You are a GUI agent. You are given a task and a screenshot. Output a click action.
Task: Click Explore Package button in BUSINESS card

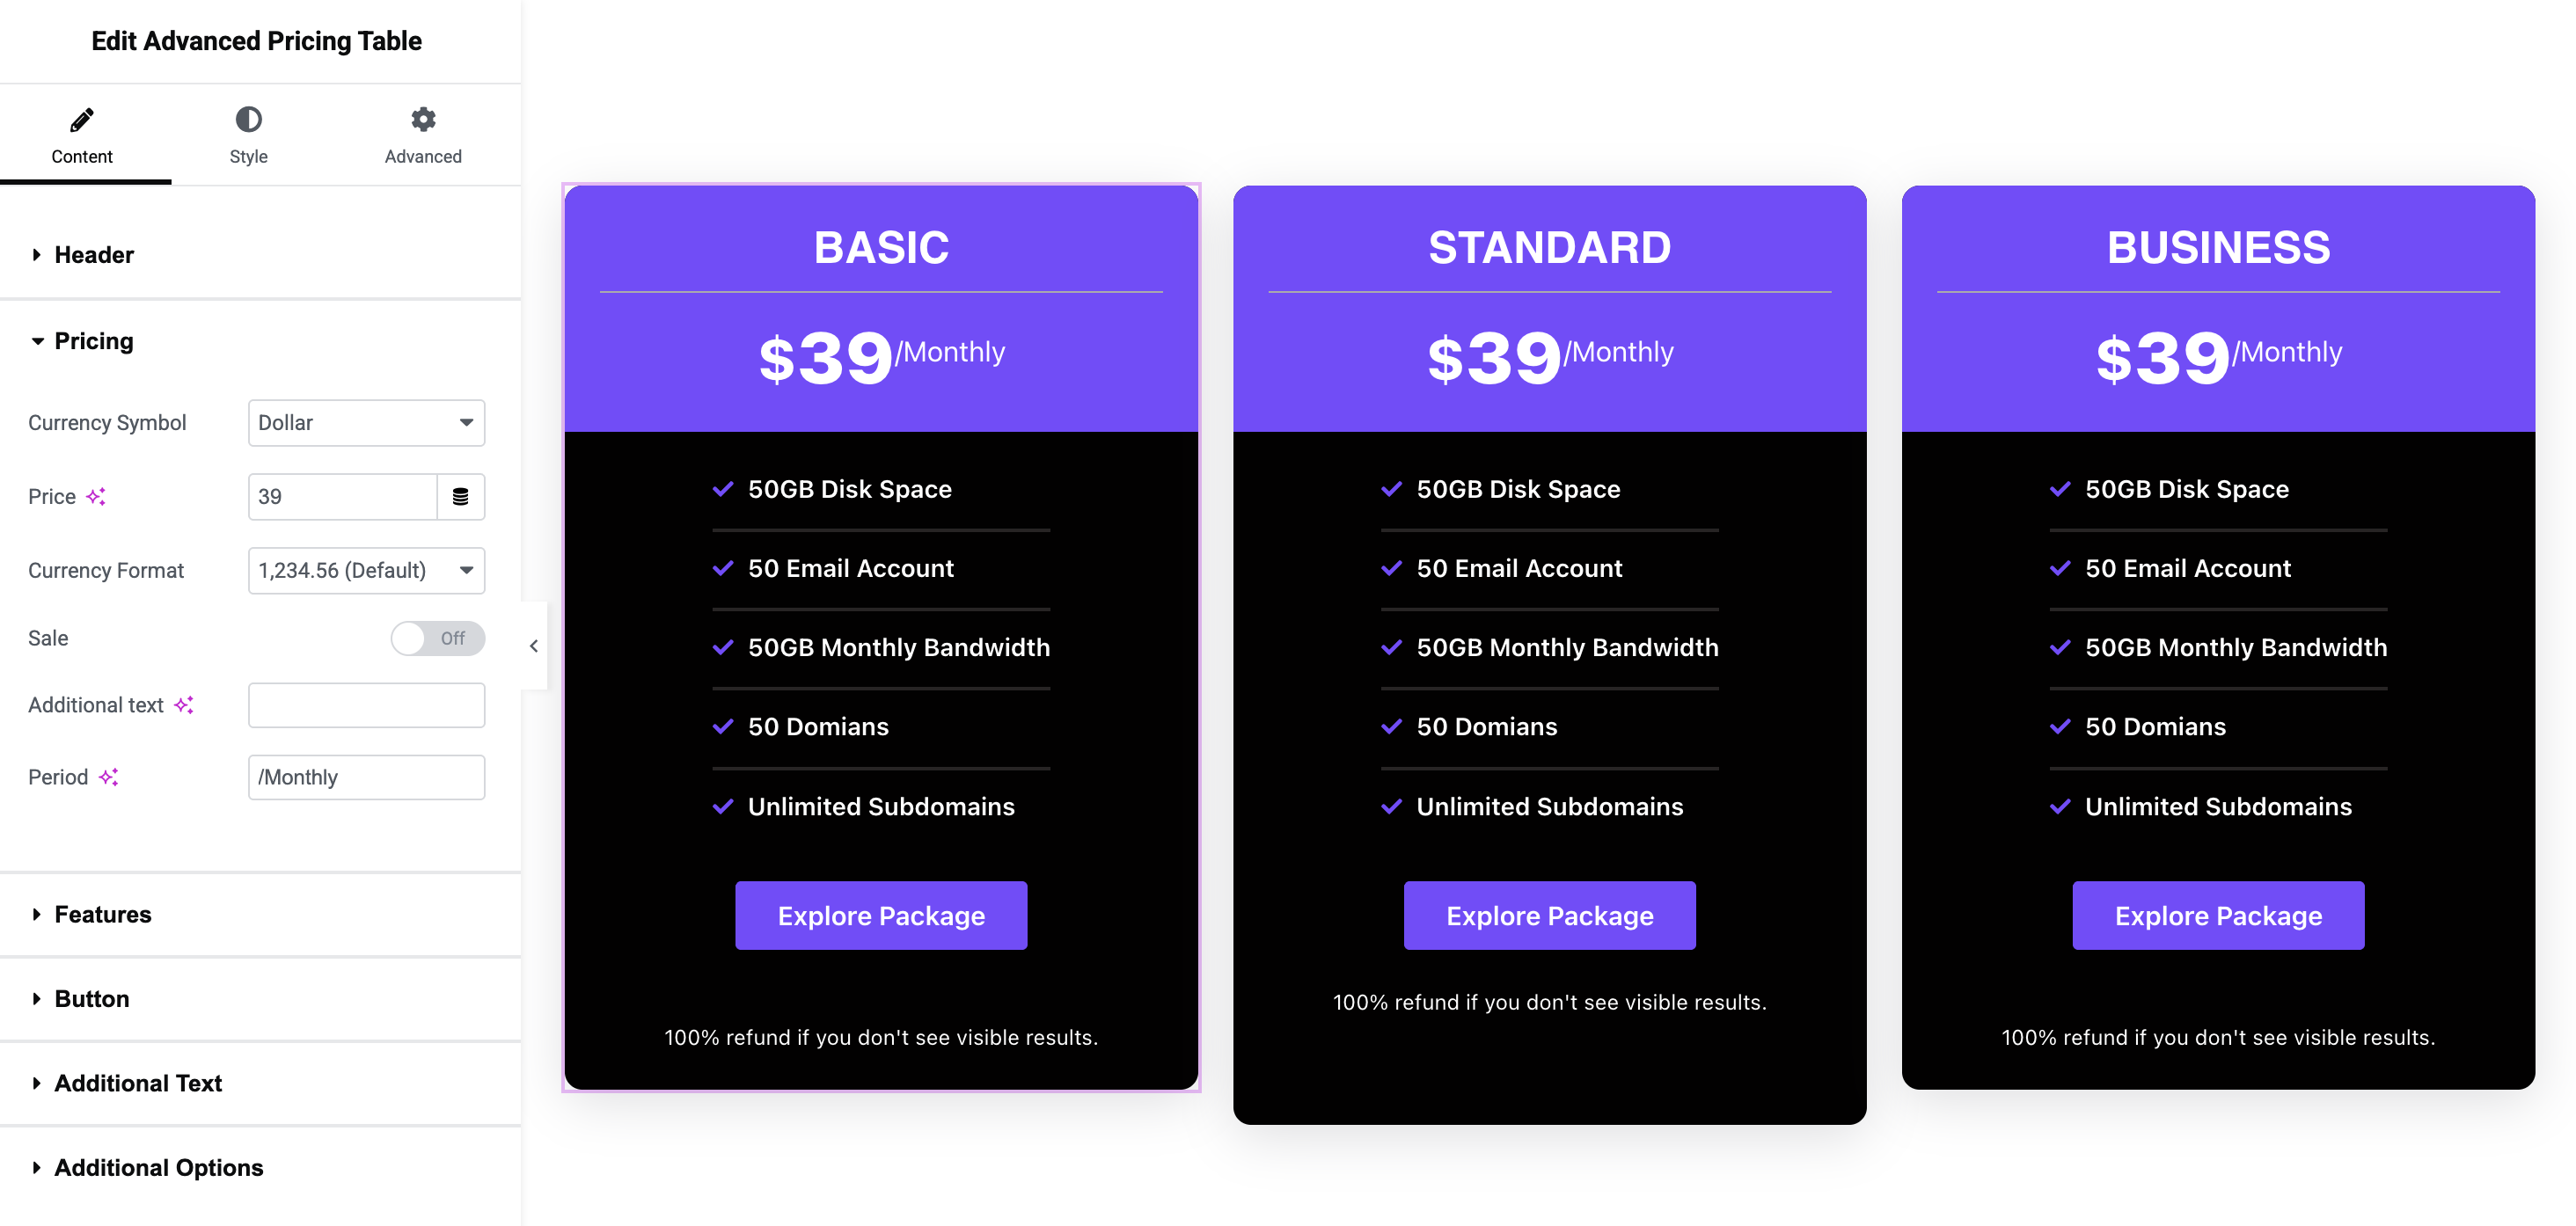(2218, 915)
